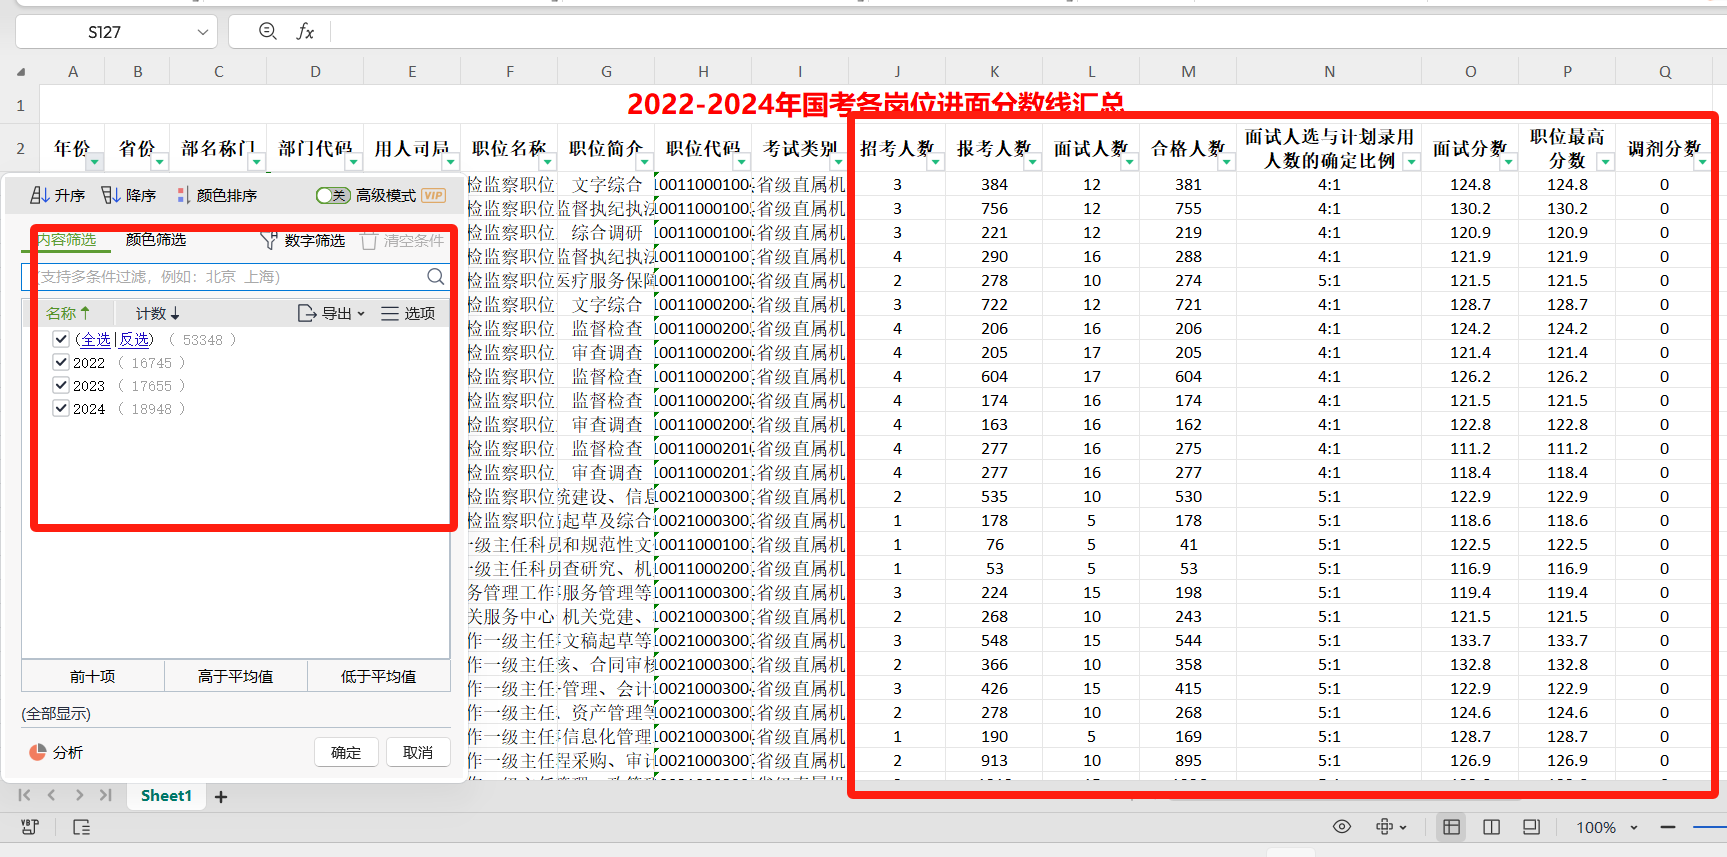Select the spreadsheet title 2022-2024年国考 cell

point(875,104)
